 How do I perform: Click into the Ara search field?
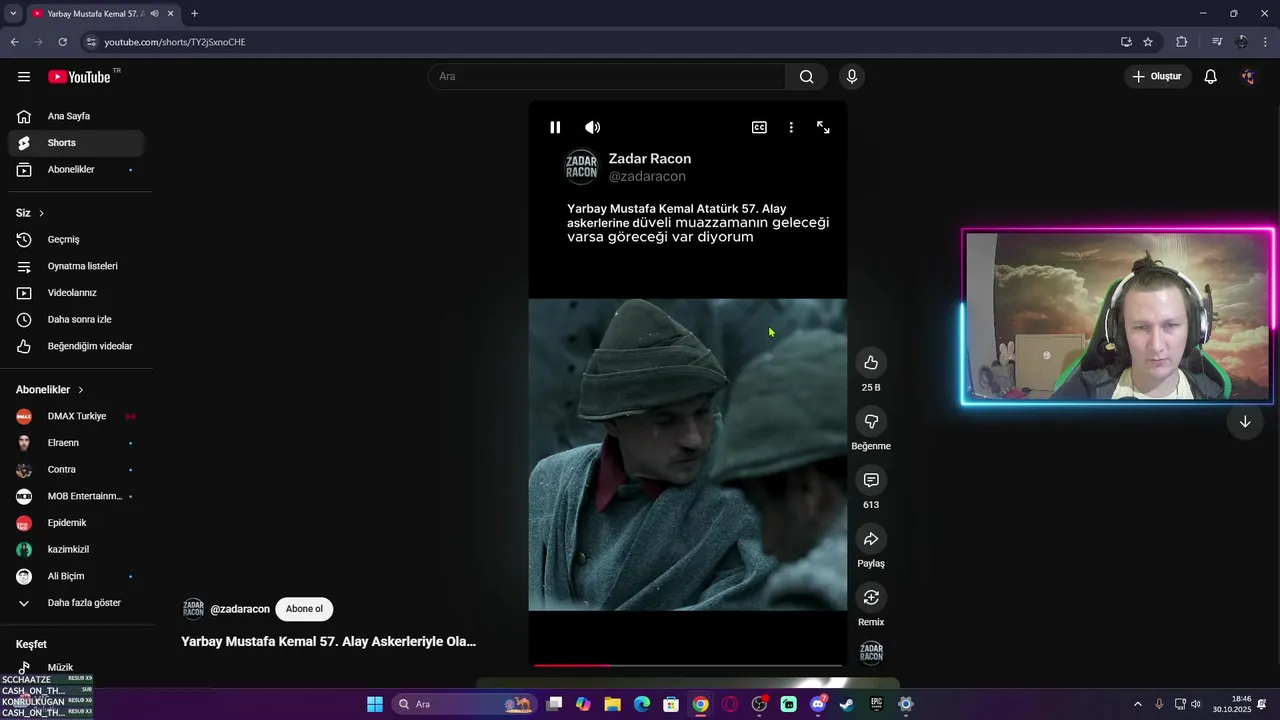pyautogui.click(x=607, y=77)
